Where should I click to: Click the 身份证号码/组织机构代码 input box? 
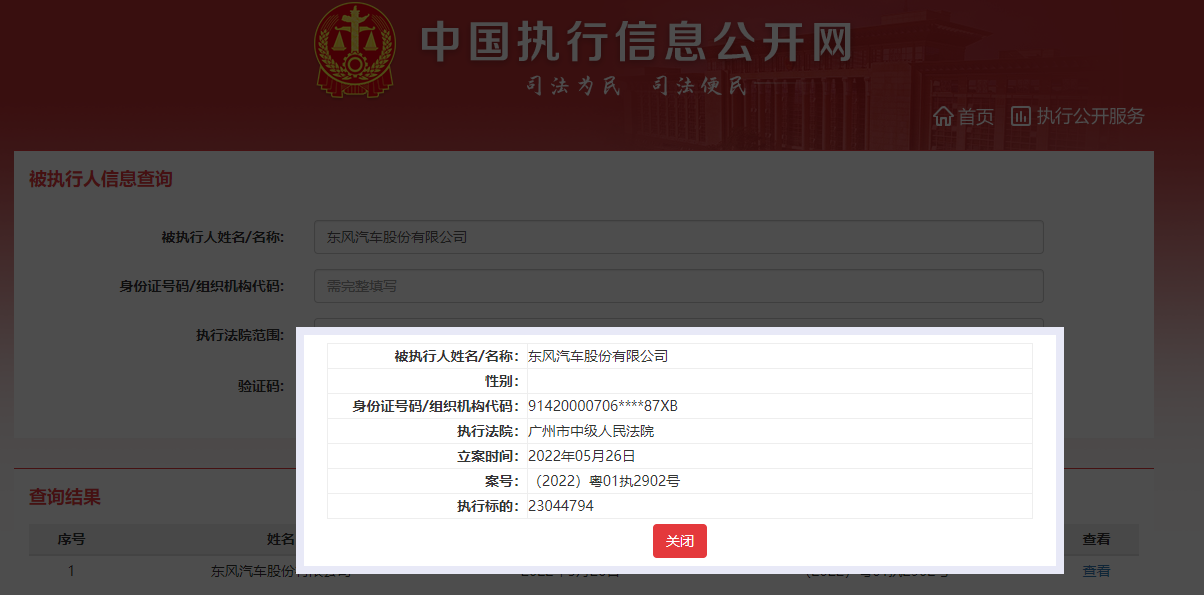[x=679, y=285]
